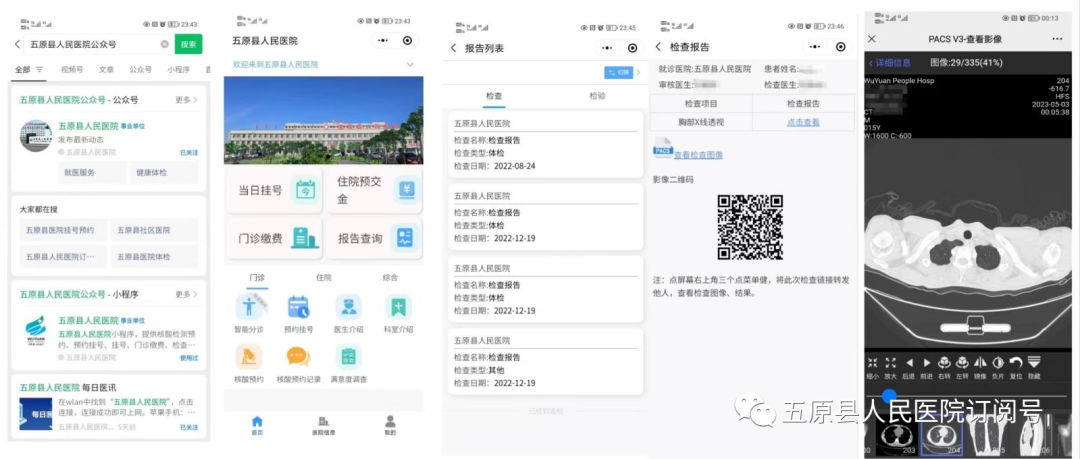The image size is (1080, 459).
Task: Open the 报告查询 card
Action: pos(374,238)
